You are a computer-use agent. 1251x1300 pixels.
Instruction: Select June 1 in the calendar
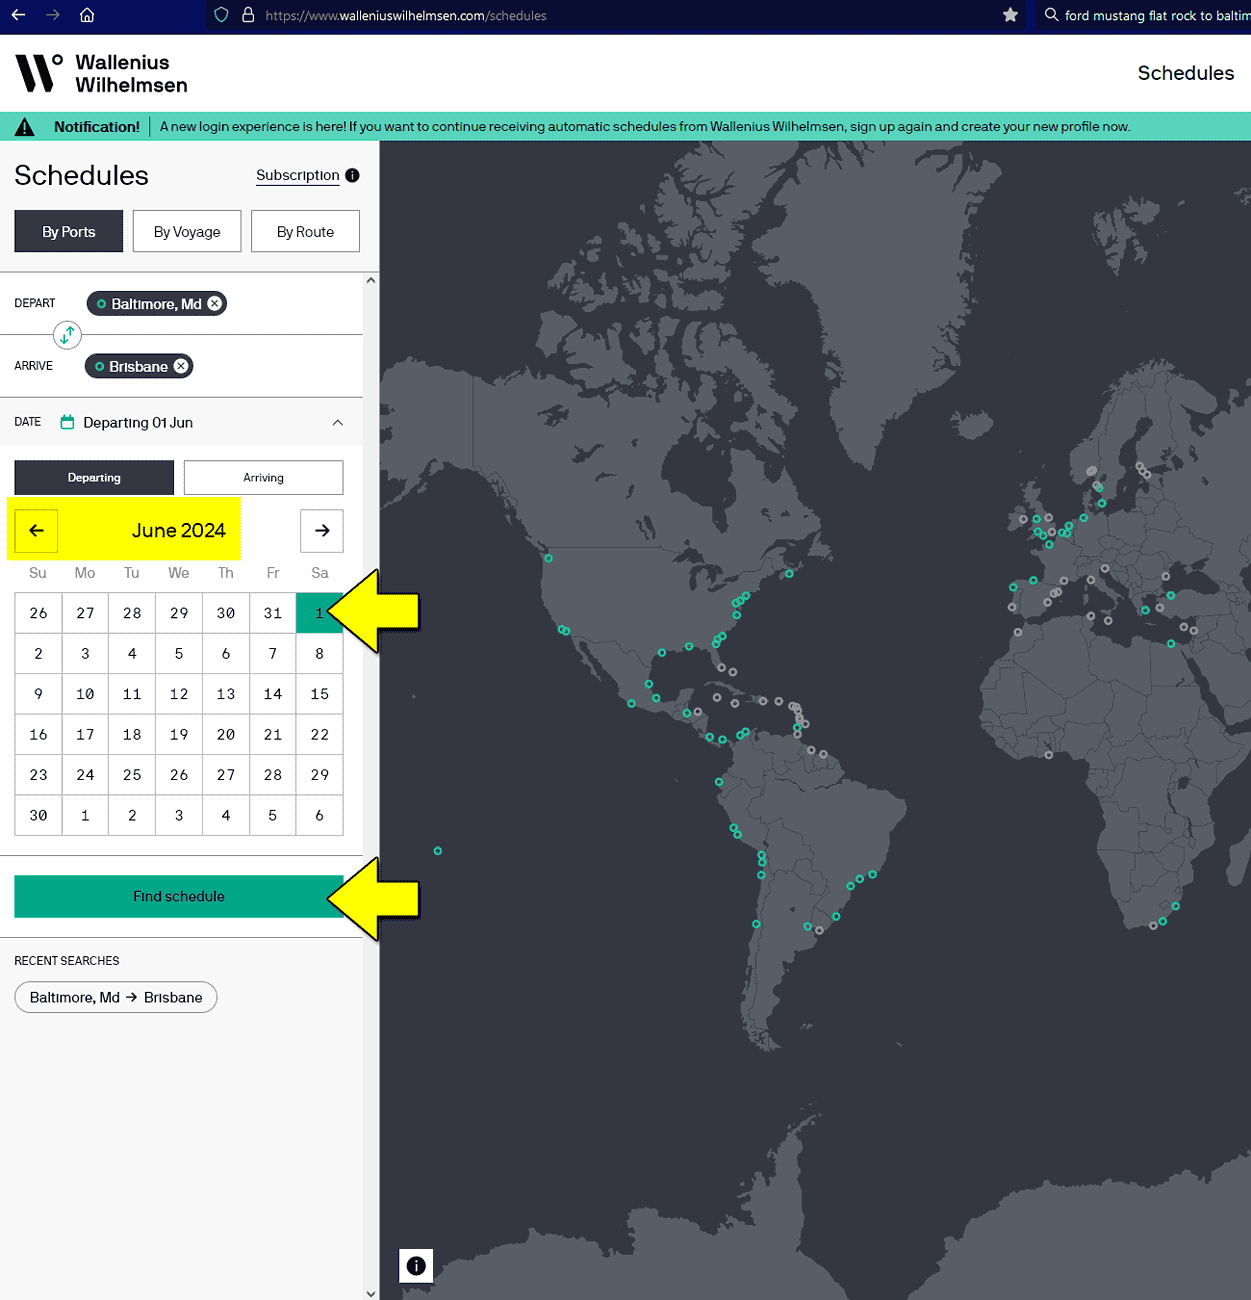tap(319, 613)
